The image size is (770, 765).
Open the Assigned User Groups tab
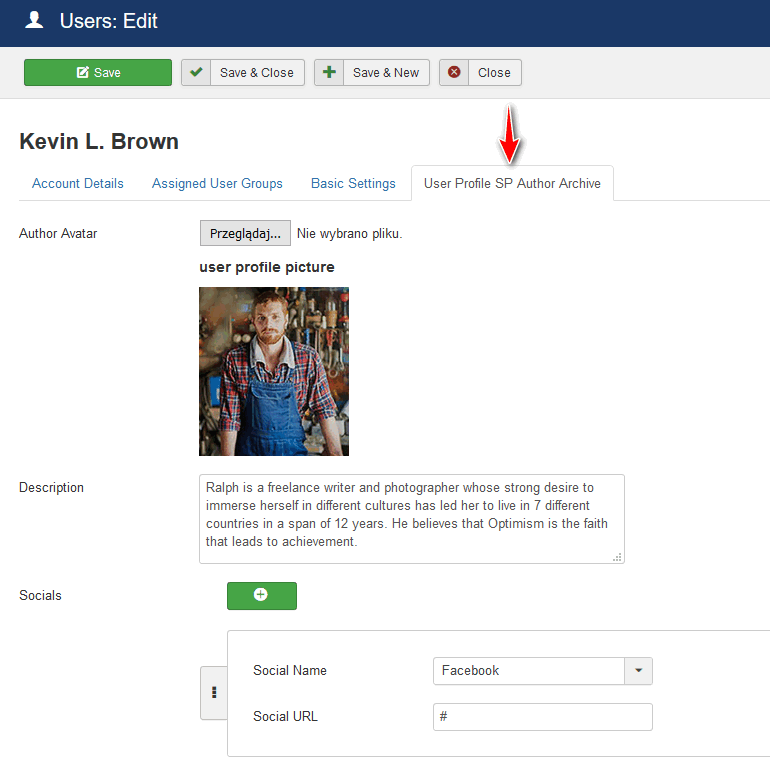click(x=217, y=184)
